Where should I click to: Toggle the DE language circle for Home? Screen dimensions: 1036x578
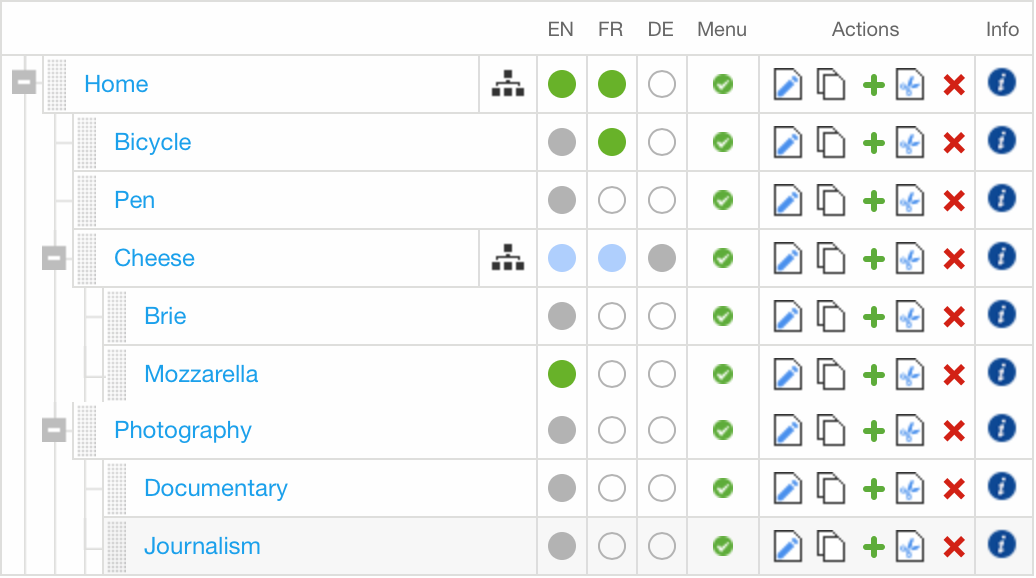coord(661,85)
